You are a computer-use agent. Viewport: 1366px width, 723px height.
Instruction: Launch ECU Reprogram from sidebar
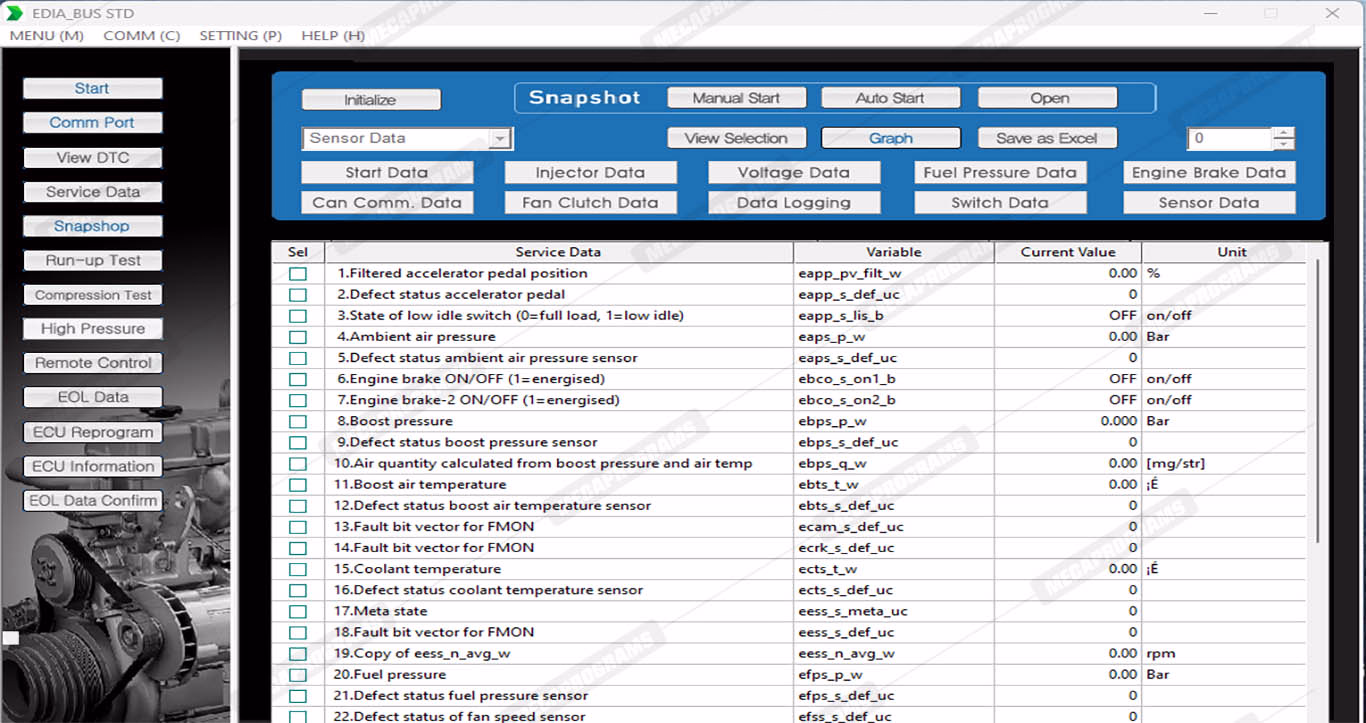click(92, 432)
